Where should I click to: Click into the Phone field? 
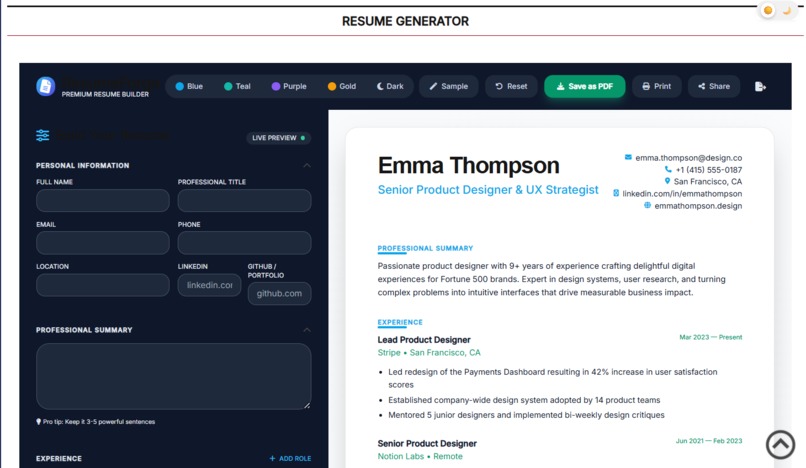[x=244, y=243]
